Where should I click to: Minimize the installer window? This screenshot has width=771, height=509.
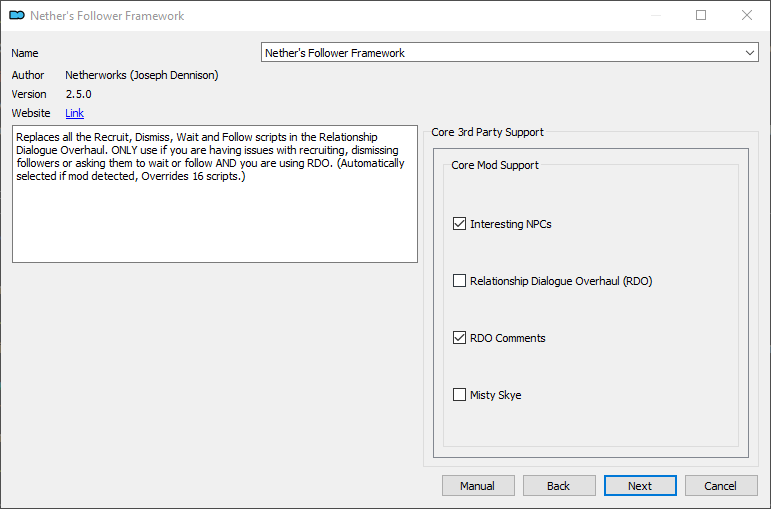[655, 15]
